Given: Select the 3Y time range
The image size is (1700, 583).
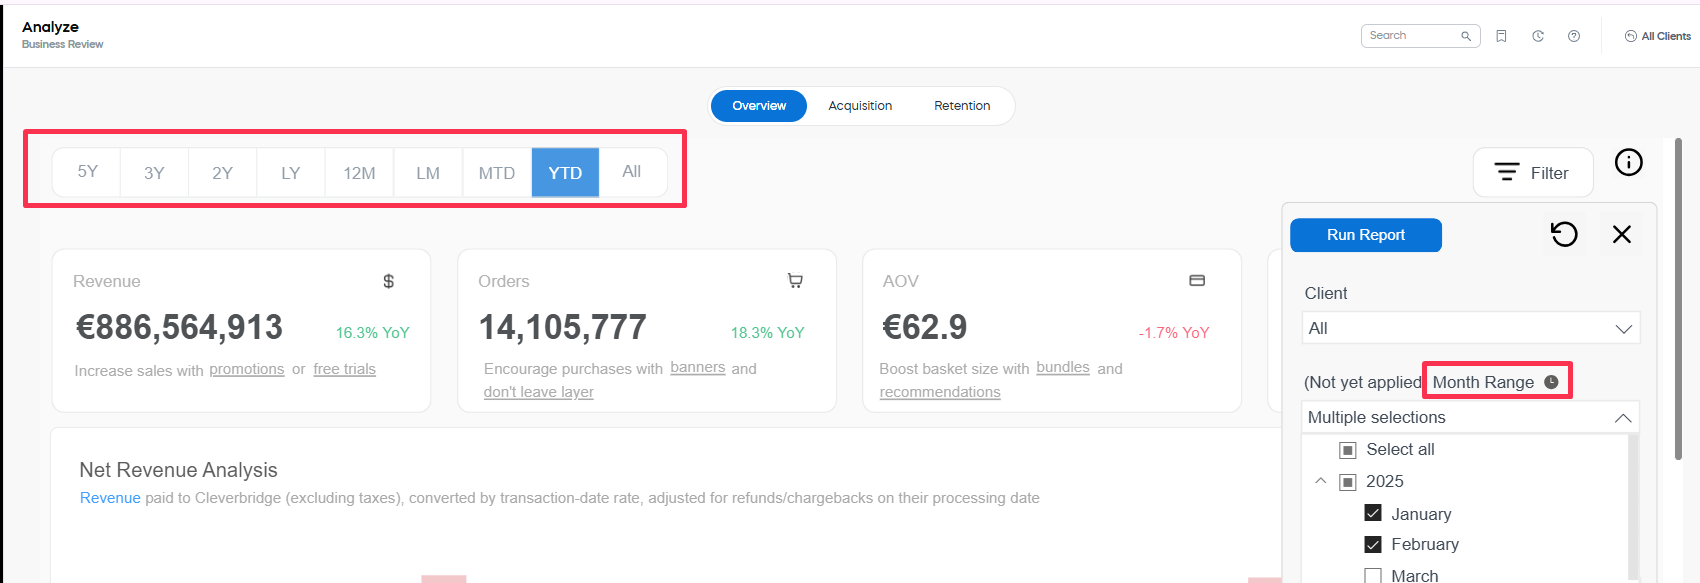Looking at the screenshot, I should pyautogui.click(x=154, y=172).
